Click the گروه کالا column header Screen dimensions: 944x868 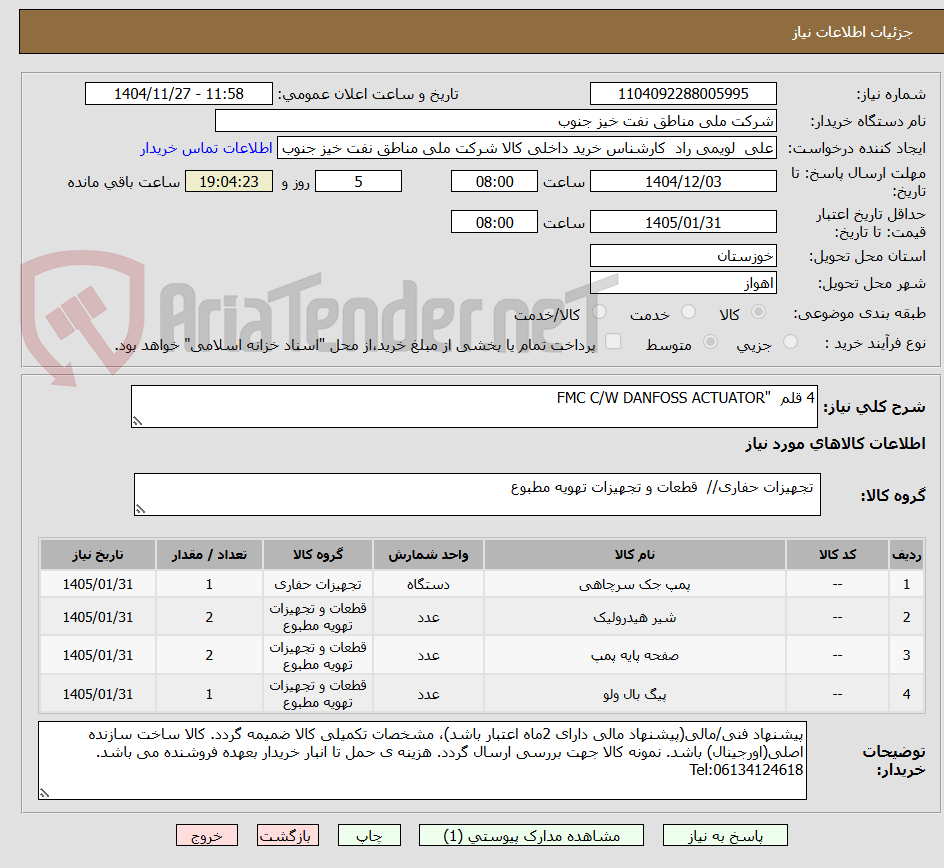click(318, 554)
